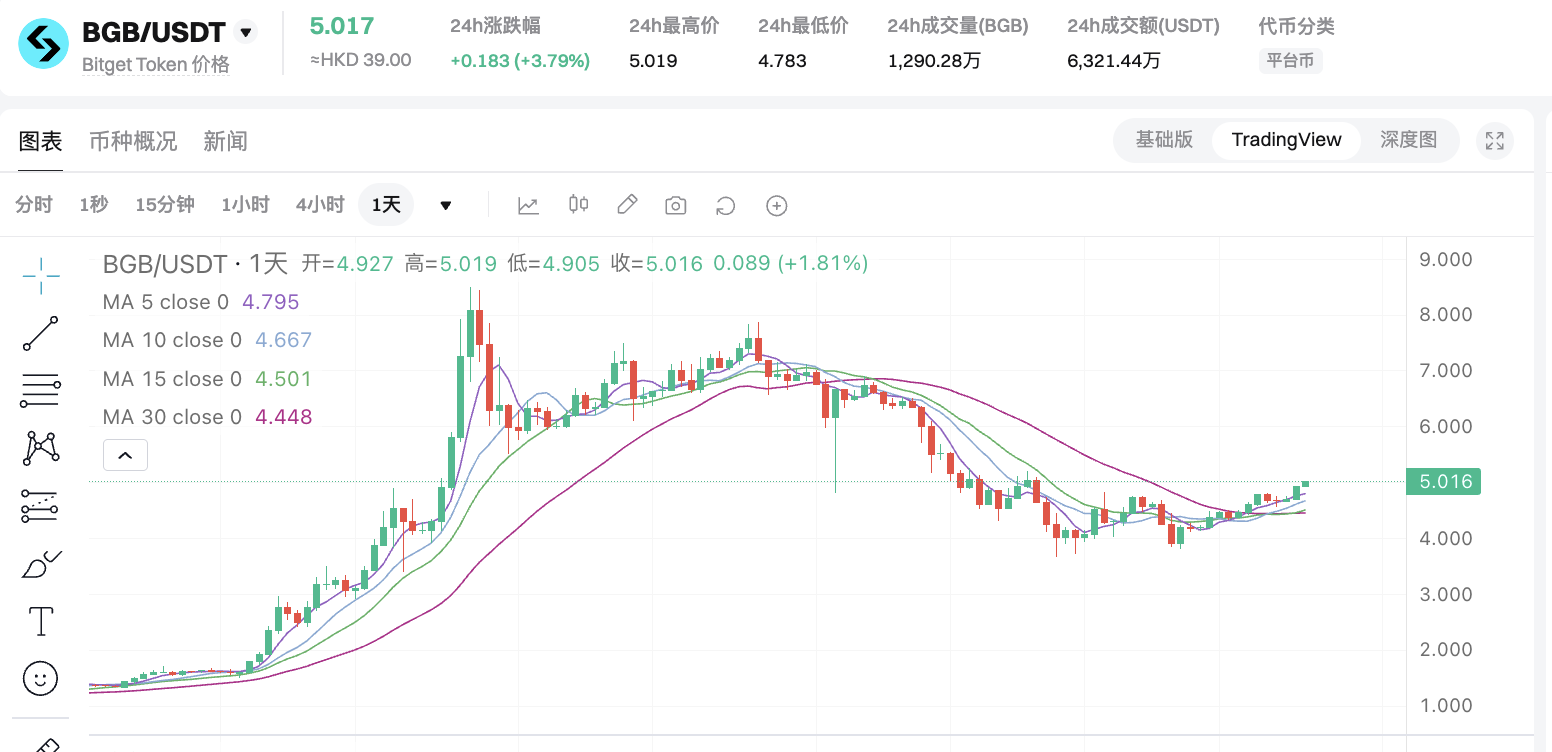Image resolution: width=1552 pixels, height=752 pixels.
Task: Select the 15分钟 timeframe
Action: click(164, 204)
